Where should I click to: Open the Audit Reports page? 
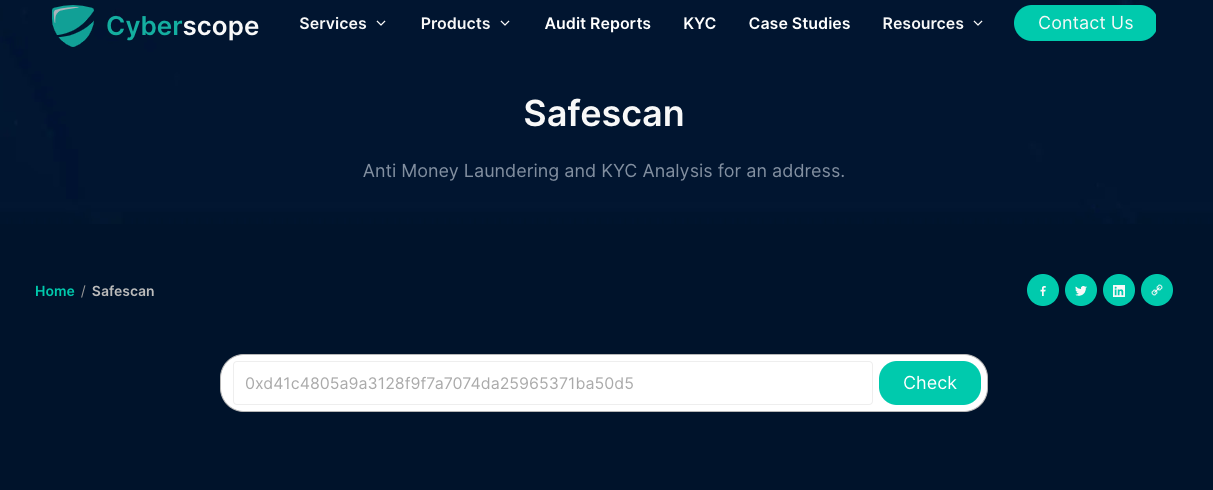tap(598, 23)
